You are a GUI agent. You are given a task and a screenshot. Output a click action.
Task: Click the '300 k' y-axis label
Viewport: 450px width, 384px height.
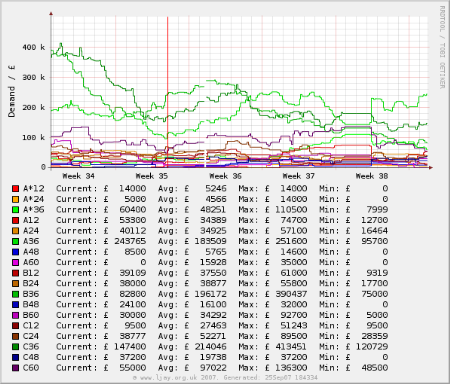click(x=34, y=77)
